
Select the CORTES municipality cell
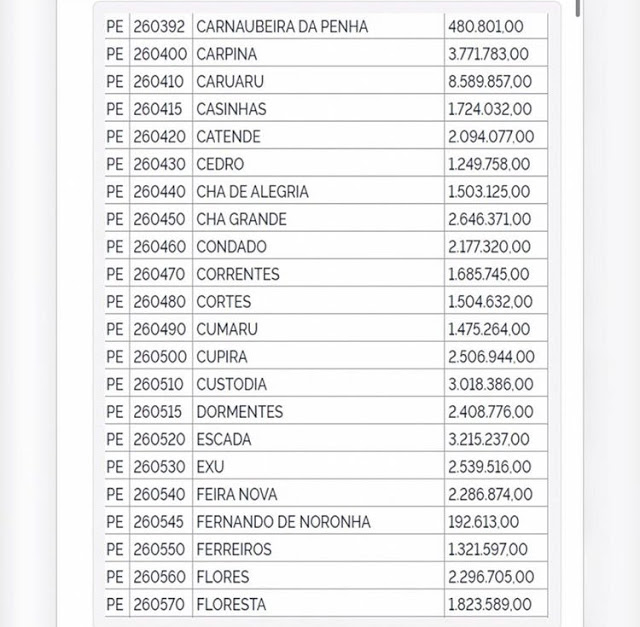click(224, 301)
